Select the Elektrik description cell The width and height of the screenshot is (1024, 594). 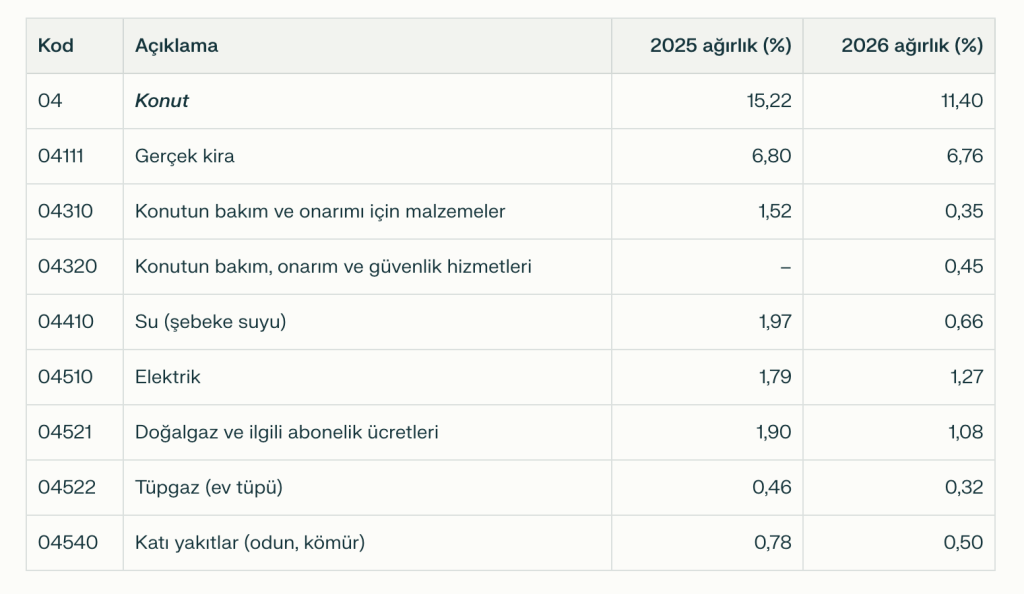(x=168, y=377)
